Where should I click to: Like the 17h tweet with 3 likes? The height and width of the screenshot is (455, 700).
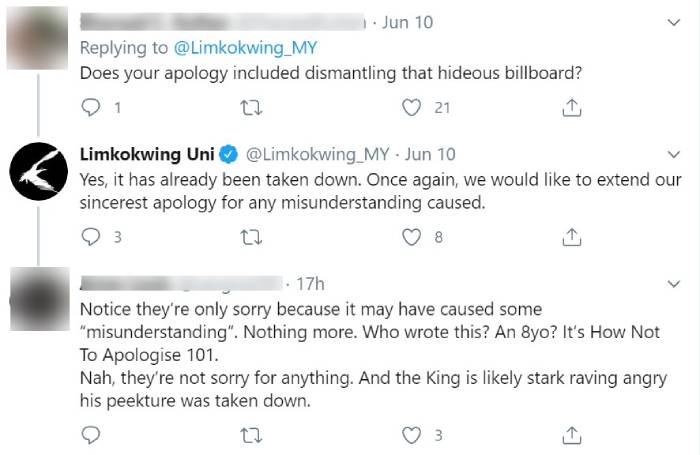(x=408, y=435)
